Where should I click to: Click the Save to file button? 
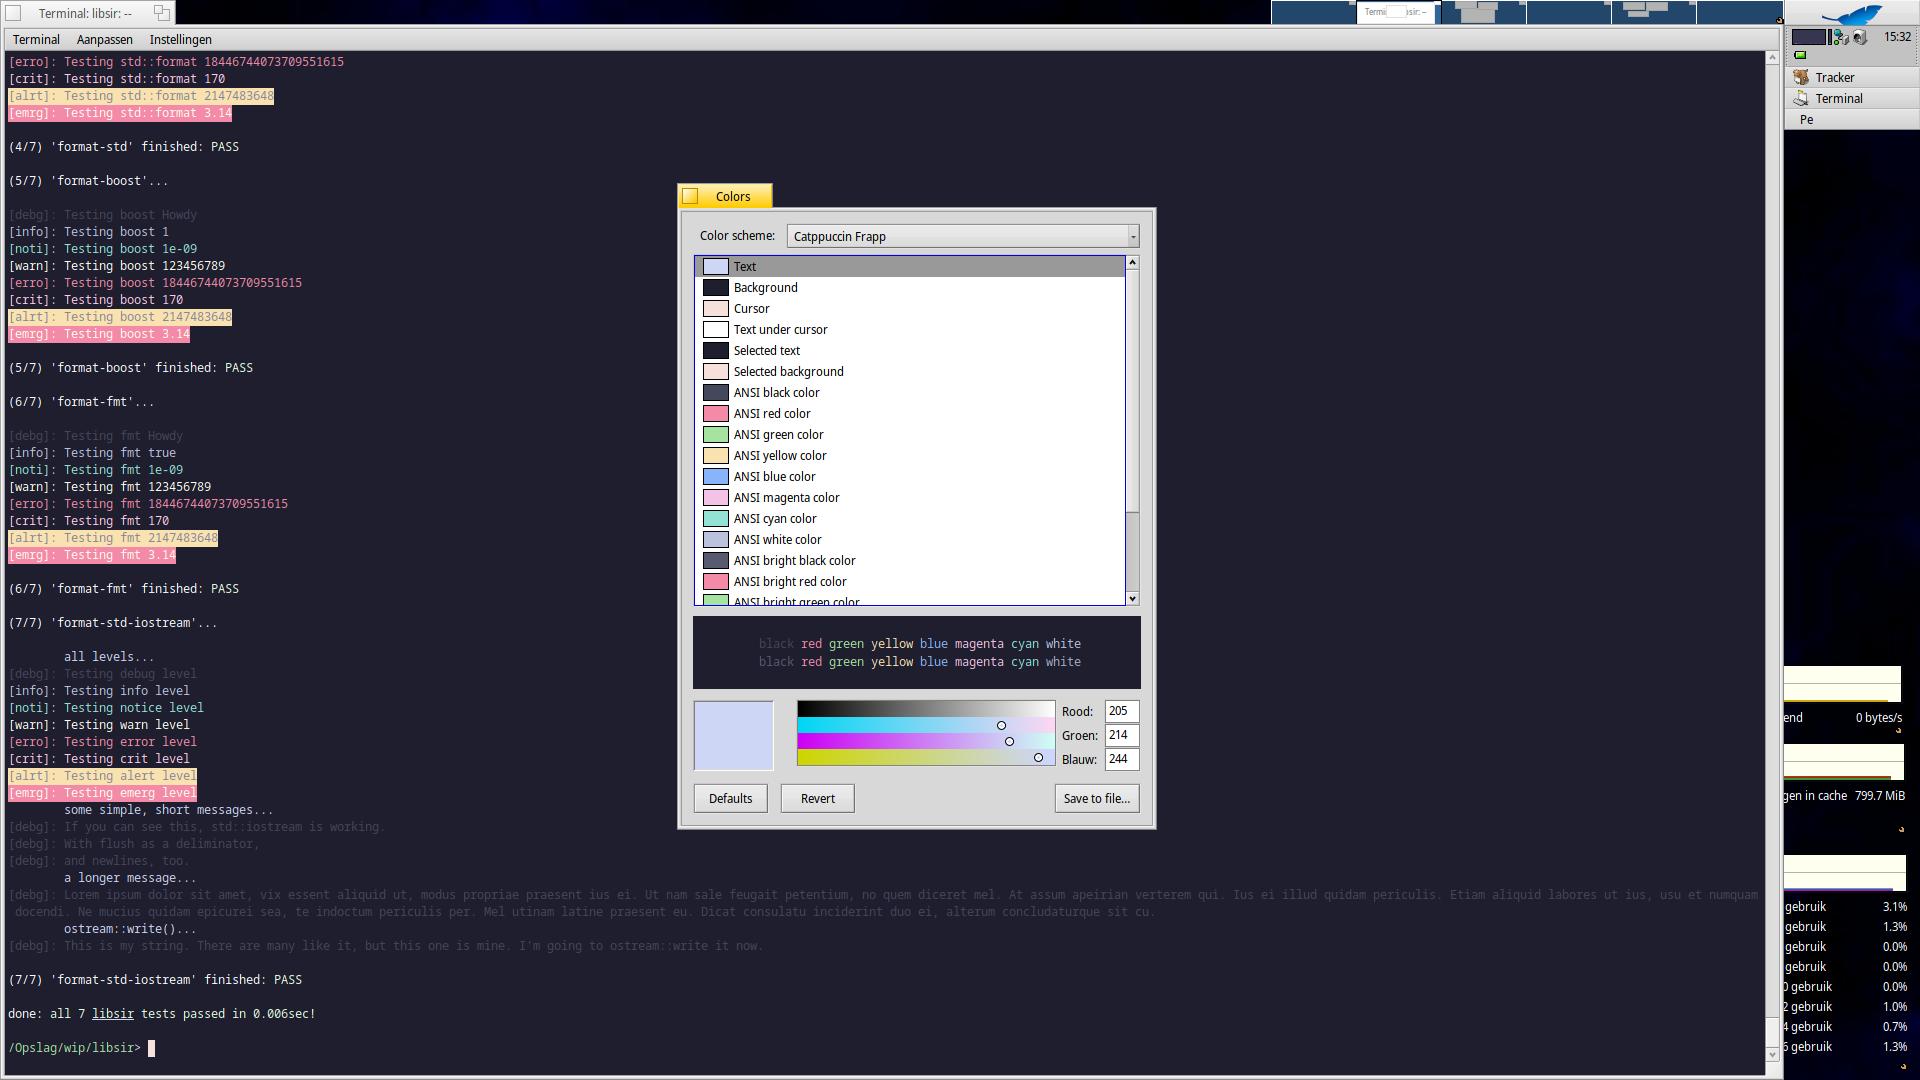(1096, 798)
